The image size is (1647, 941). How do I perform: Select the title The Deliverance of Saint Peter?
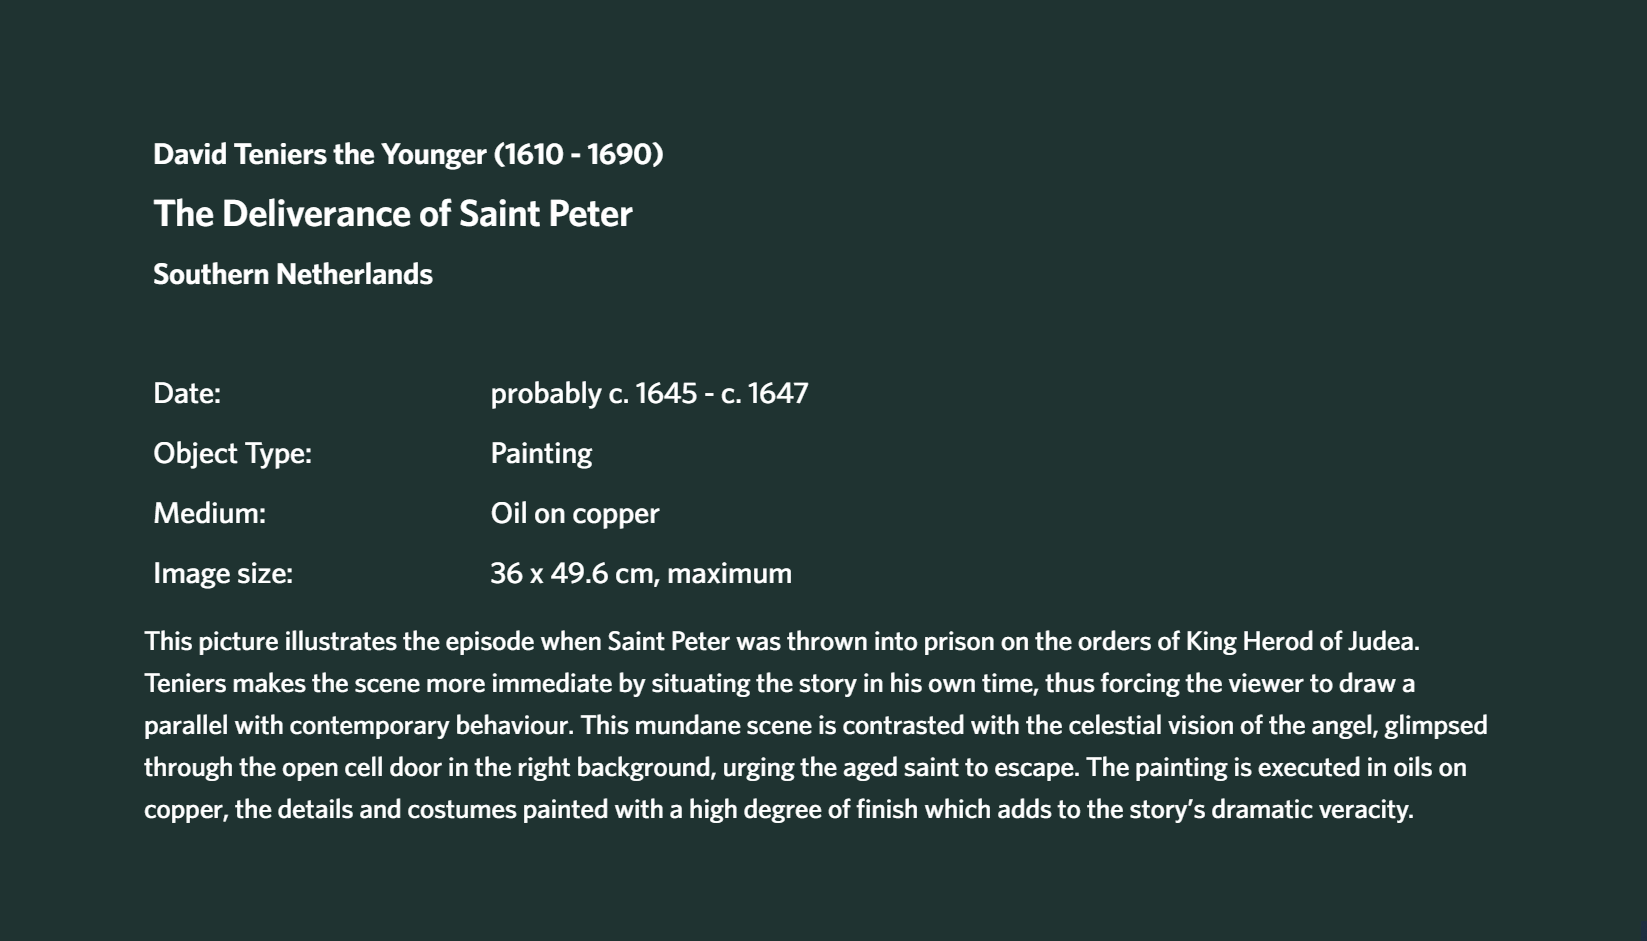tap(392, 213)
